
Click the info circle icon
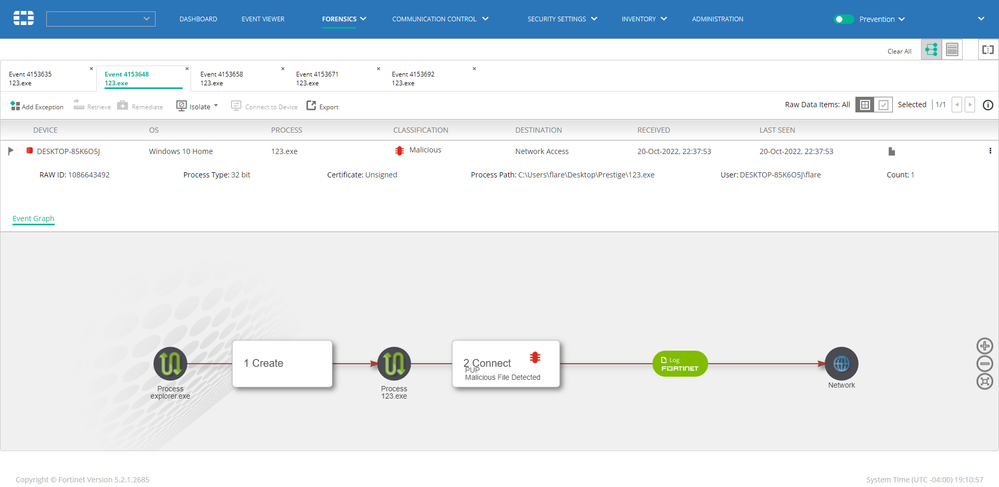point(988,105)
